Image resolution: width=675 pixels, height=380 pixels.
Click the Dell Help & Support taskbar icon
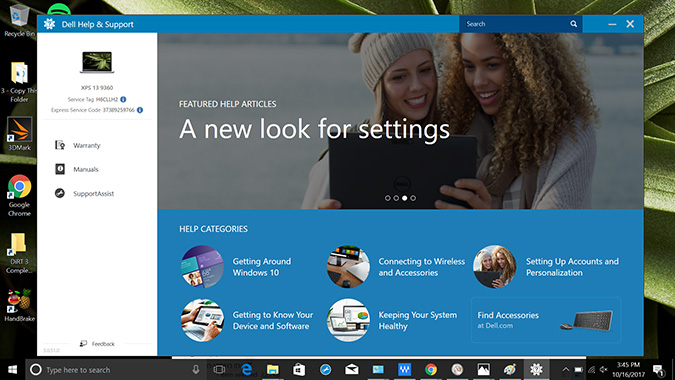pos(536,370)
